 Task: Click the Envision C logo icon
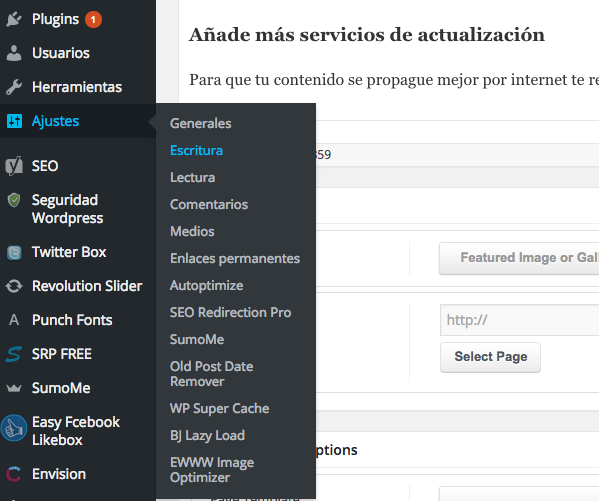(14, 474)
